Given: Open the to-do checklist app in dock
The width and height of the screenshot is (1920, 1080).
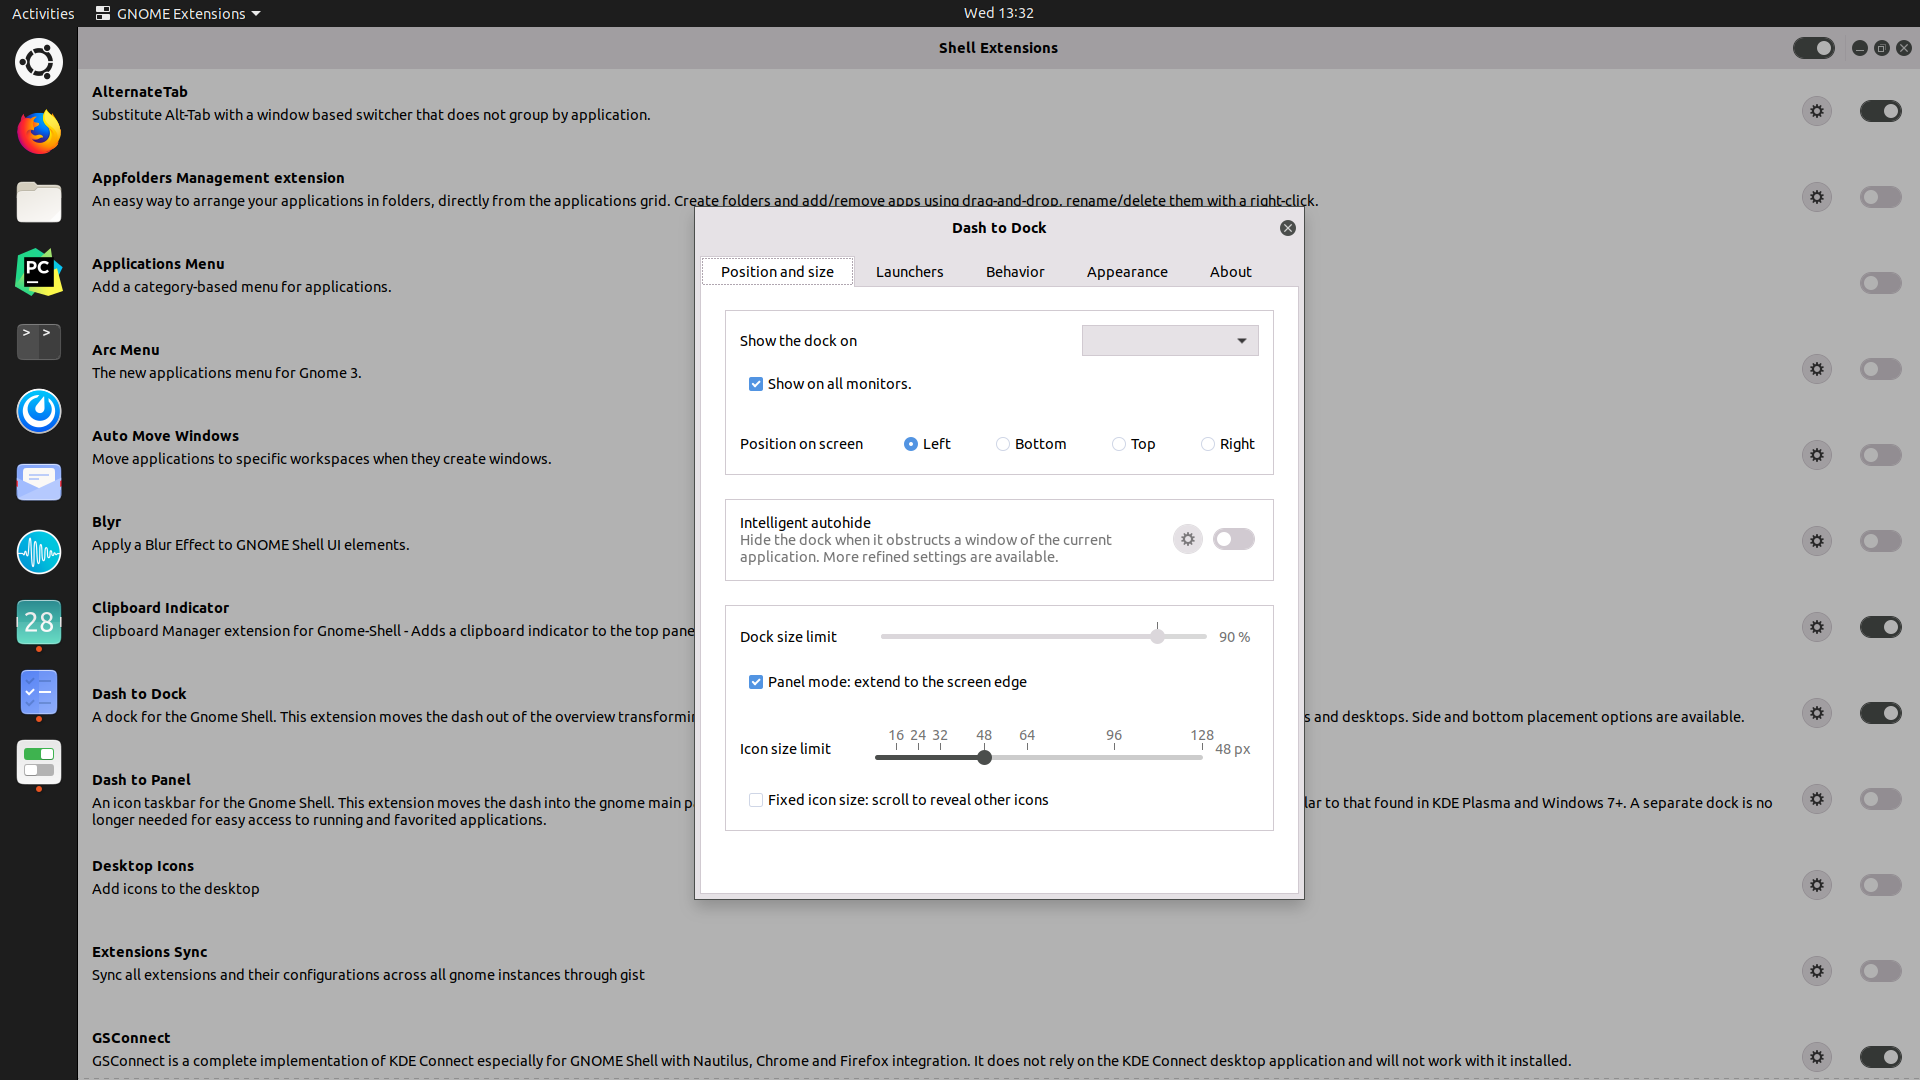Looking at the screenshot, I should click(39, 692).
